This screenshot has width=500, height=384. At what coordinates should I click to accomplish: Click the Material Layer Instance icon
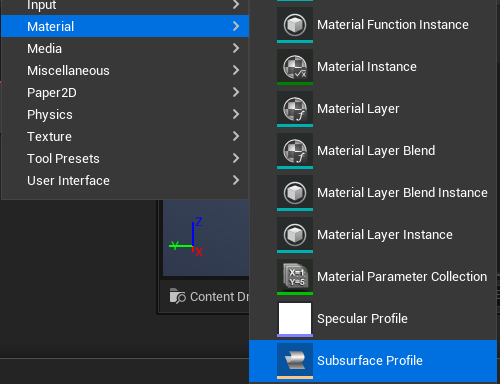(295, 235)
